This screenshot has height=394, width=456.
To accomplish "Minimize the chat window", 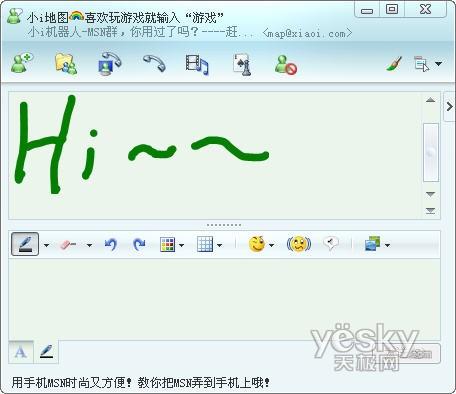I will coord(367,11).
